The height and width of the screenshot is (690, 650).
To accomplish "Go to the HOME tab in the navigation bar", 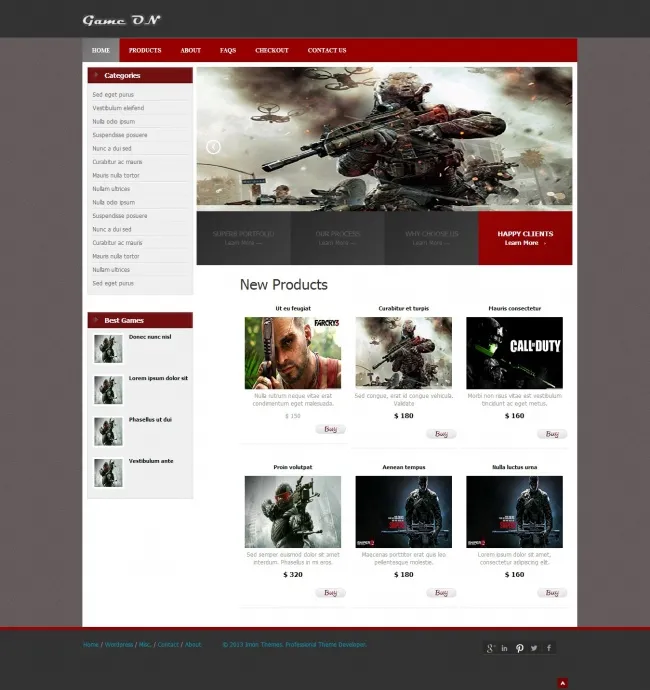I will click(101, 50).
